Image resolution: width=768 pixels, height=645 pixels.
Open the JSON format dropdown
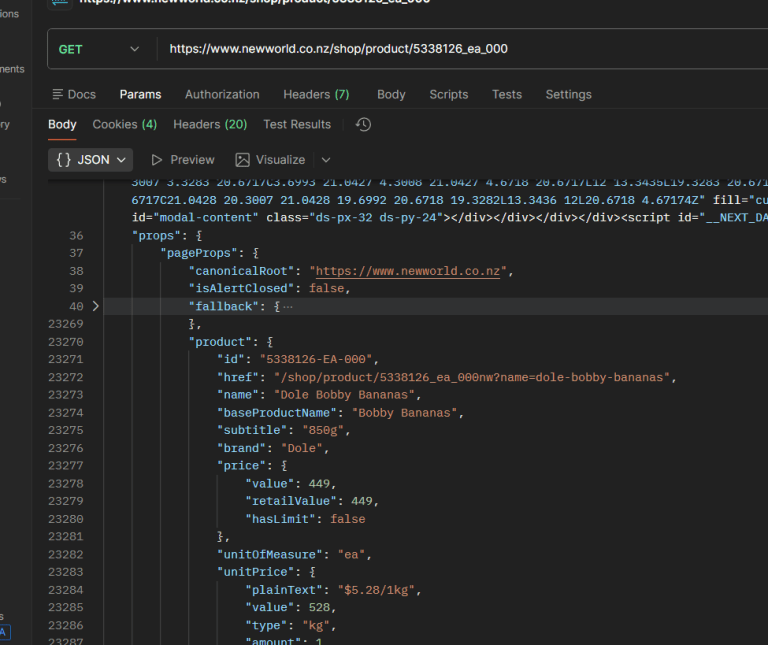pos(91,160)
